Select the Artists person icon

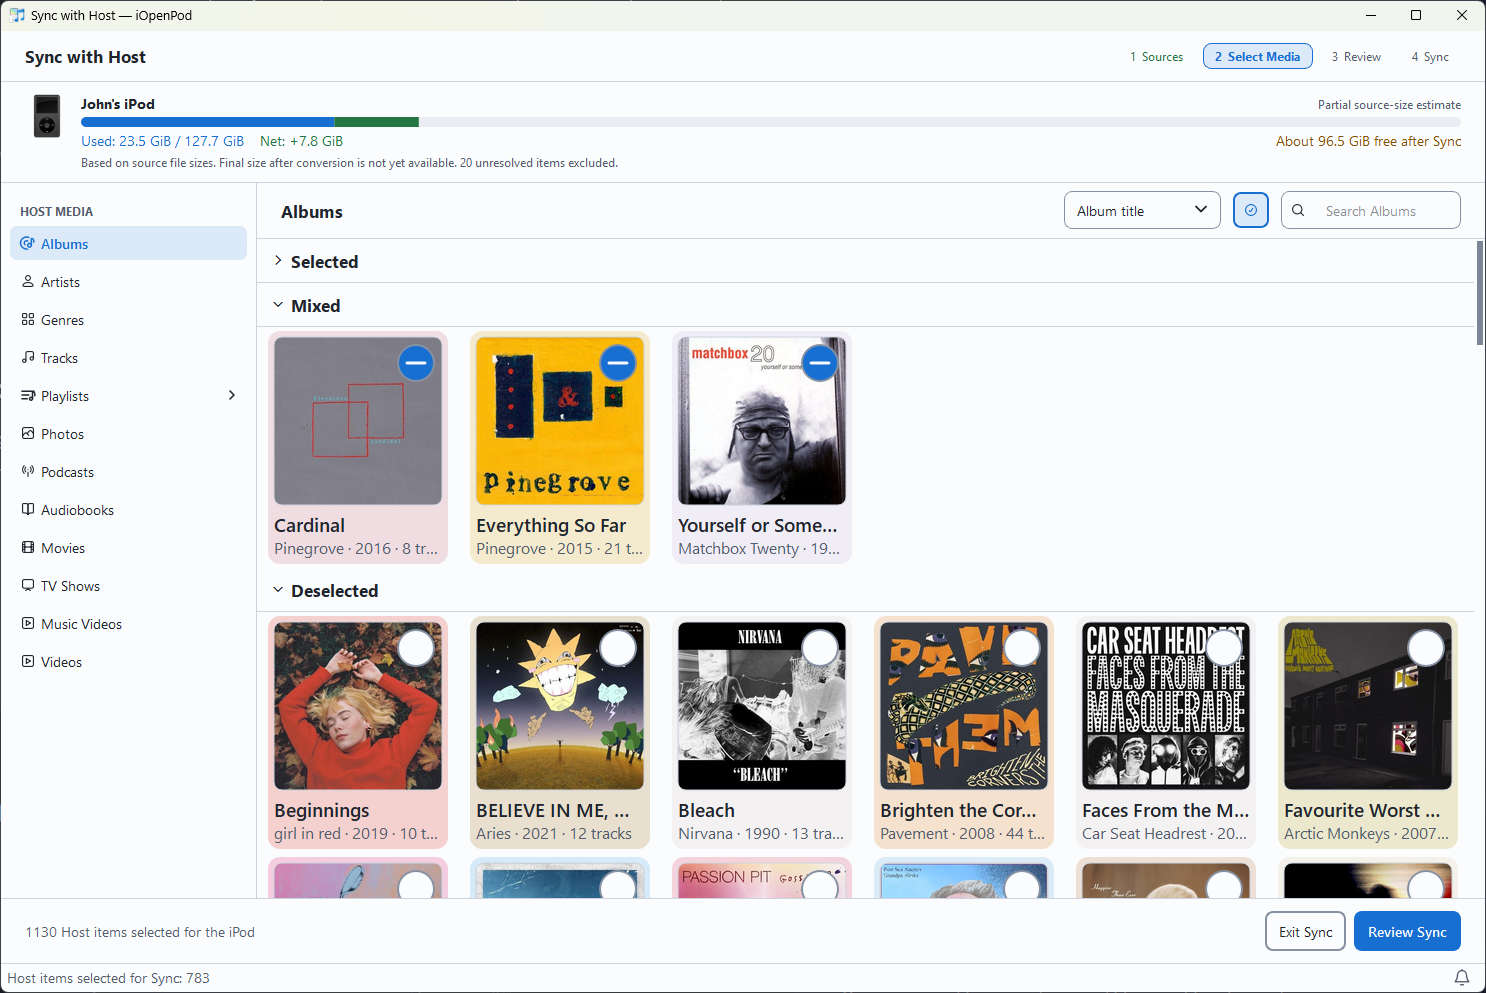click(x=28, y=281)
